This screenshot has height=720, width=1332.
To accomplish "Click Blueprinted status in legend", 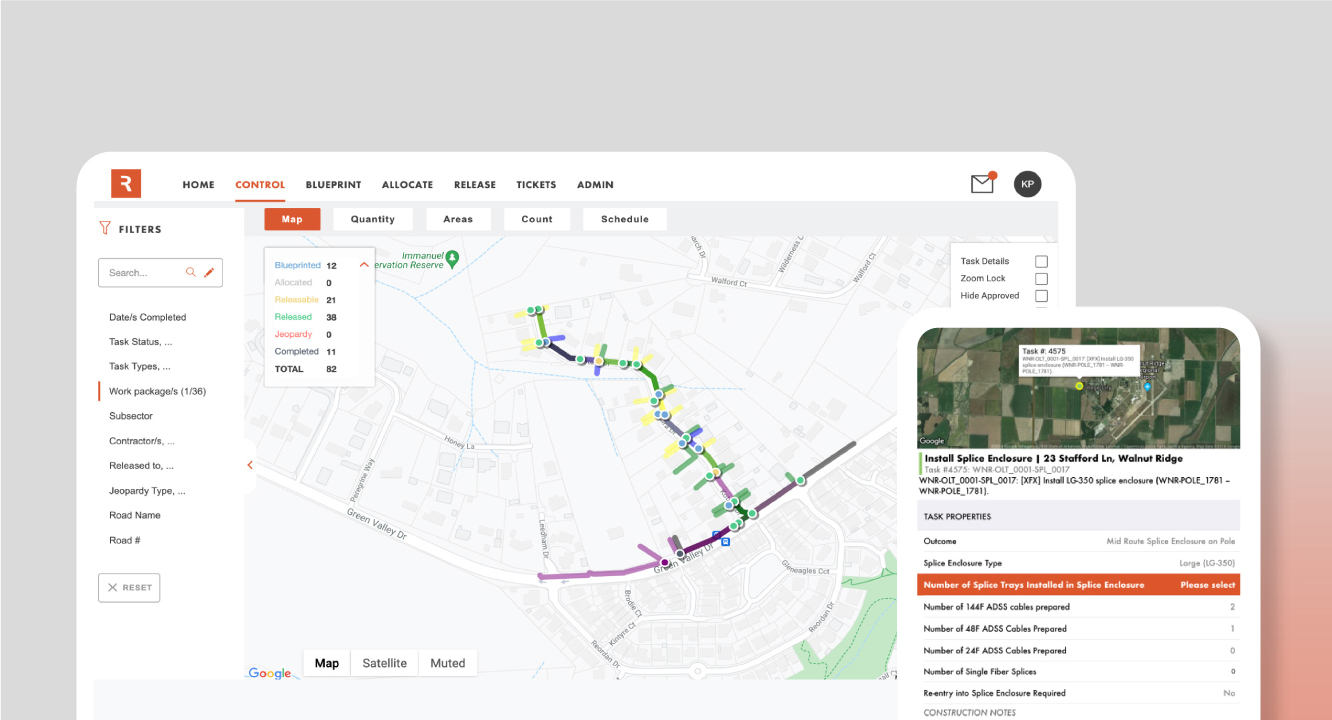I will 297,266.
